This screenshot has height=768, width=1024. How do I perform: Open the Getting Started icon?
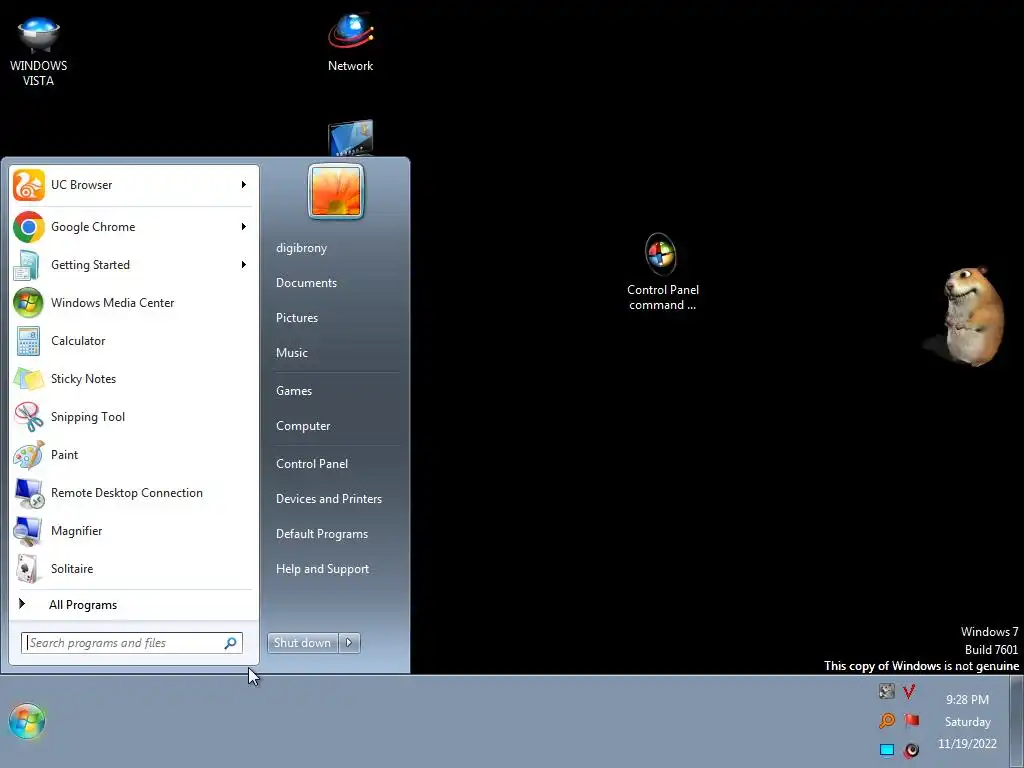click(x=29, y=264)
